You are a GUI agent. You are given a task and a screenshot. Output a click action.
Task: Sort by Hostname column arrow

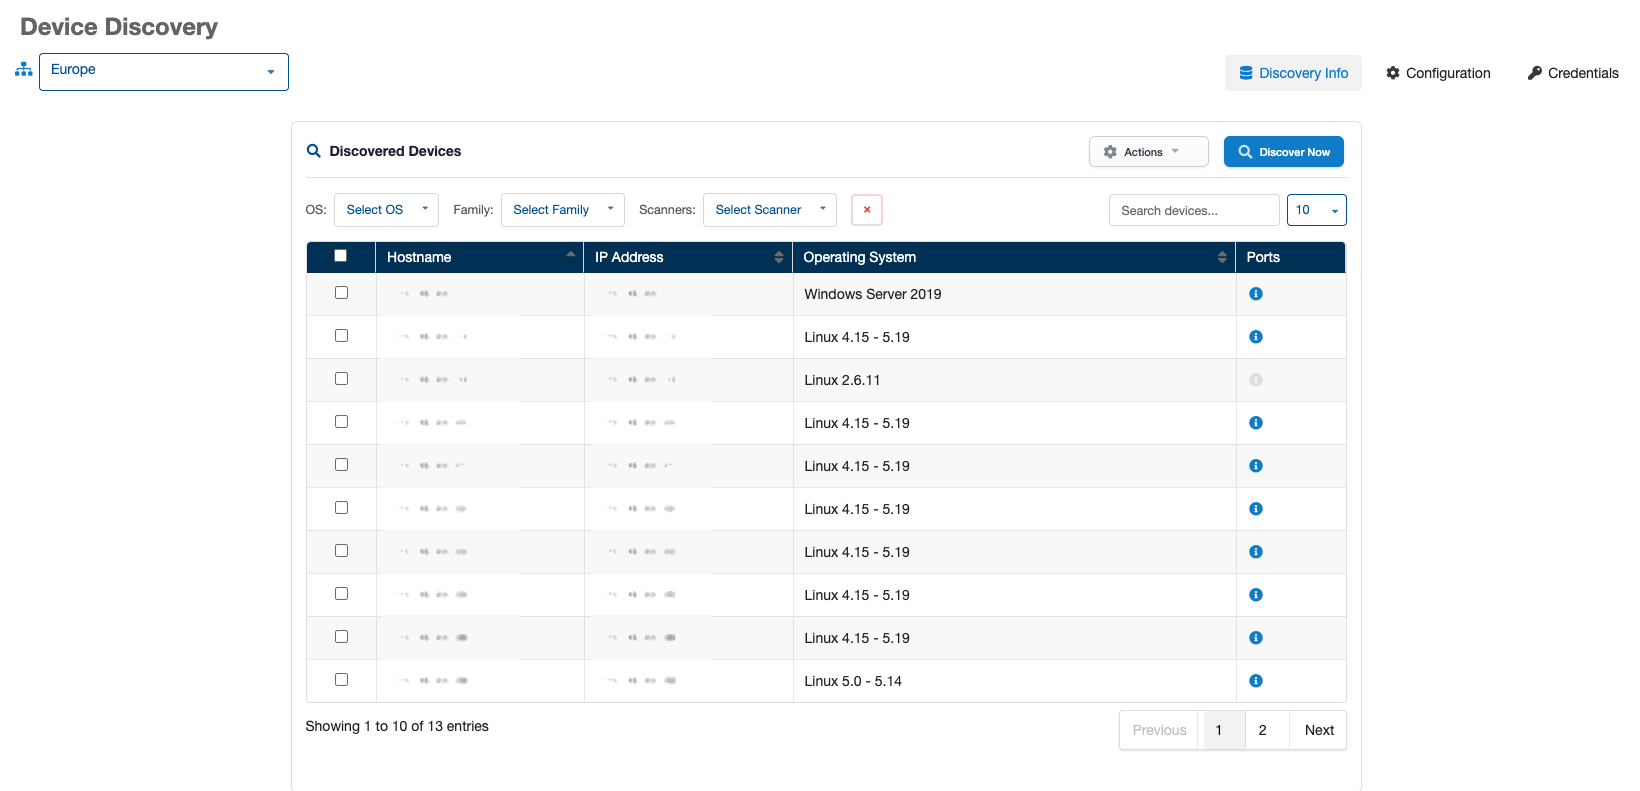[x=570, y=257]
